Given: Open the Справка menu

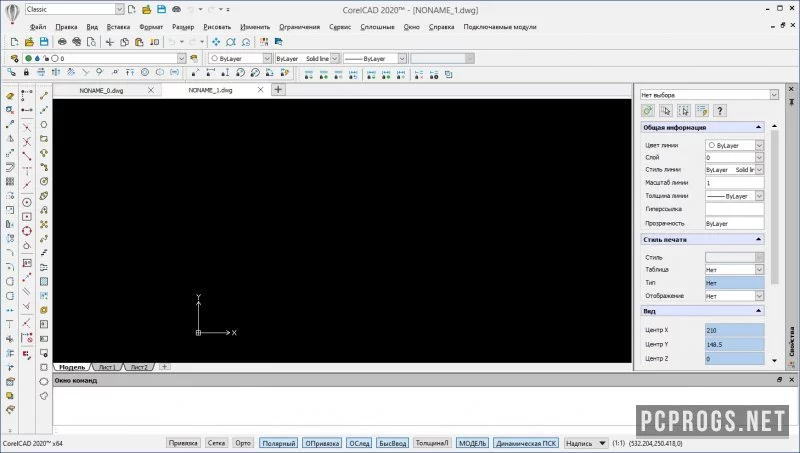Looking at the screenshot, I should (x=441, y=27).
